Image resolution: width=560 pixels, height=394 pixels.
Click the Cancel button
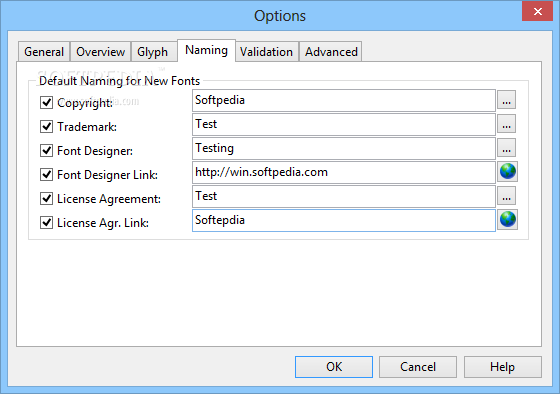pyautogui.click(x=418, y=367)
